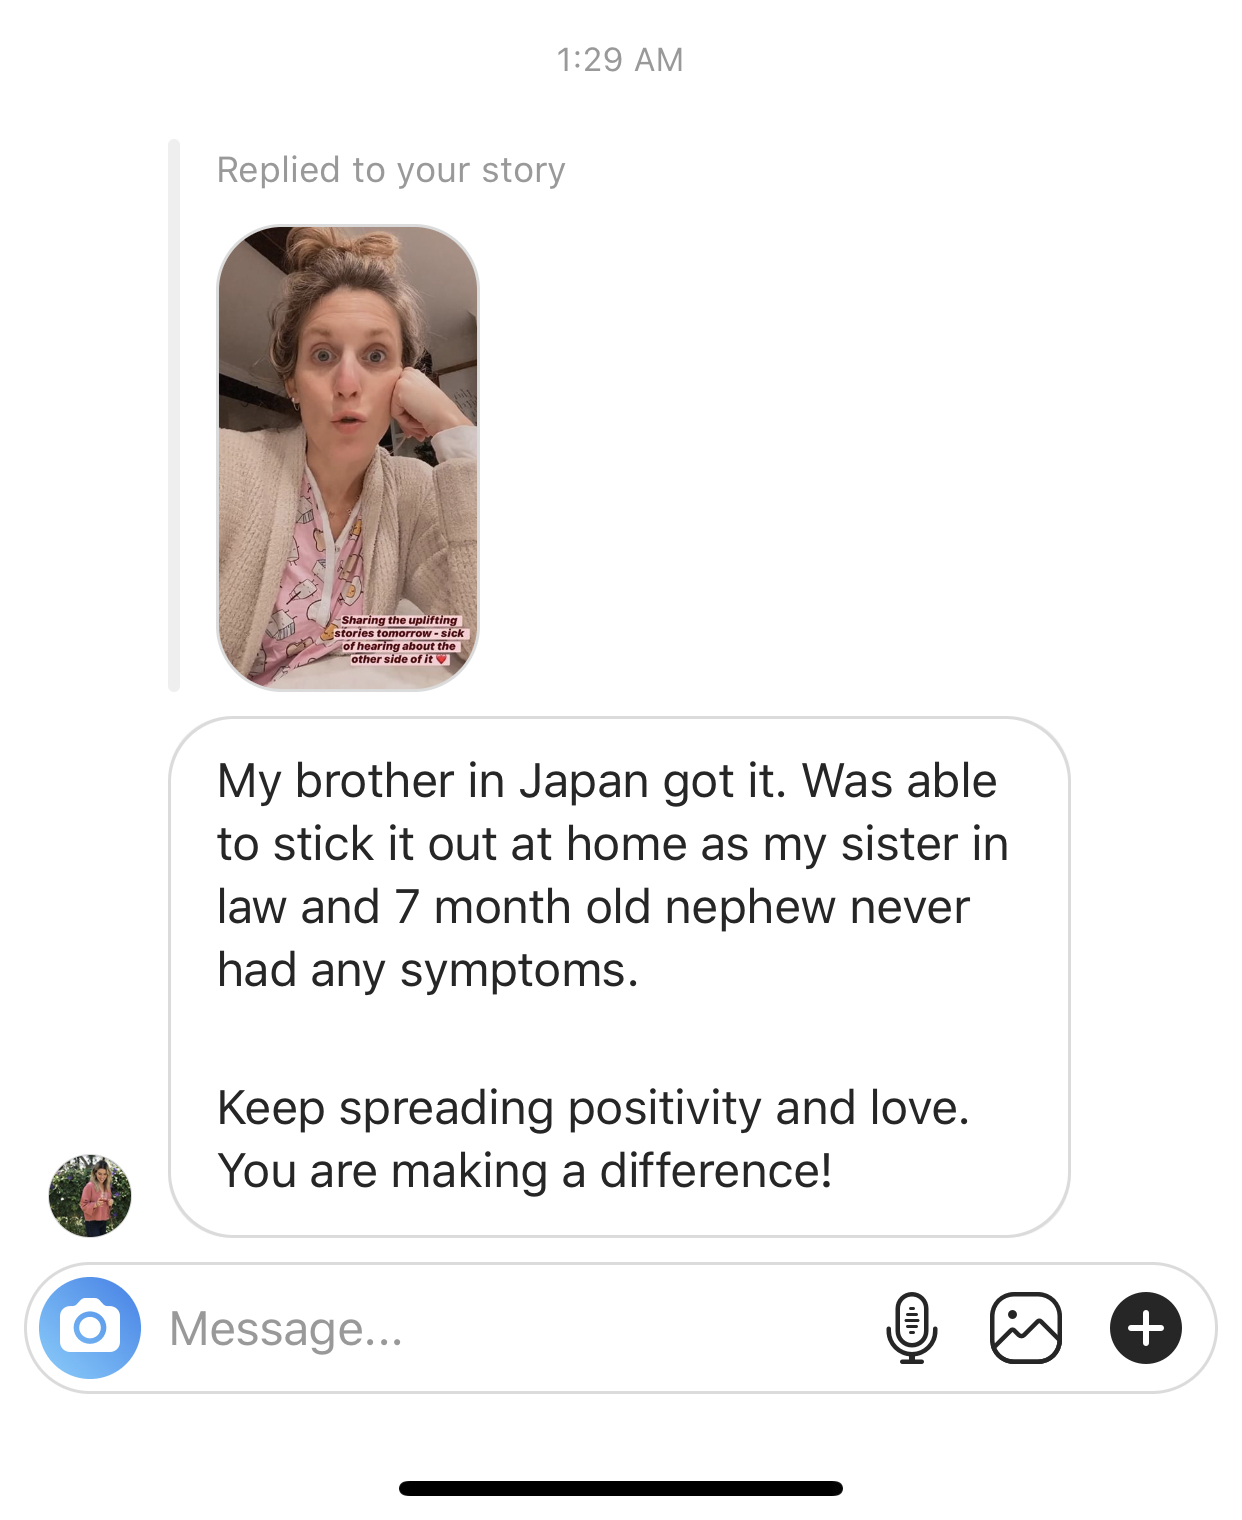Click the 1:29 AM timestamp
Image resolution: width=1242 pixels, height=1520 pixels.
click(620, 60)
